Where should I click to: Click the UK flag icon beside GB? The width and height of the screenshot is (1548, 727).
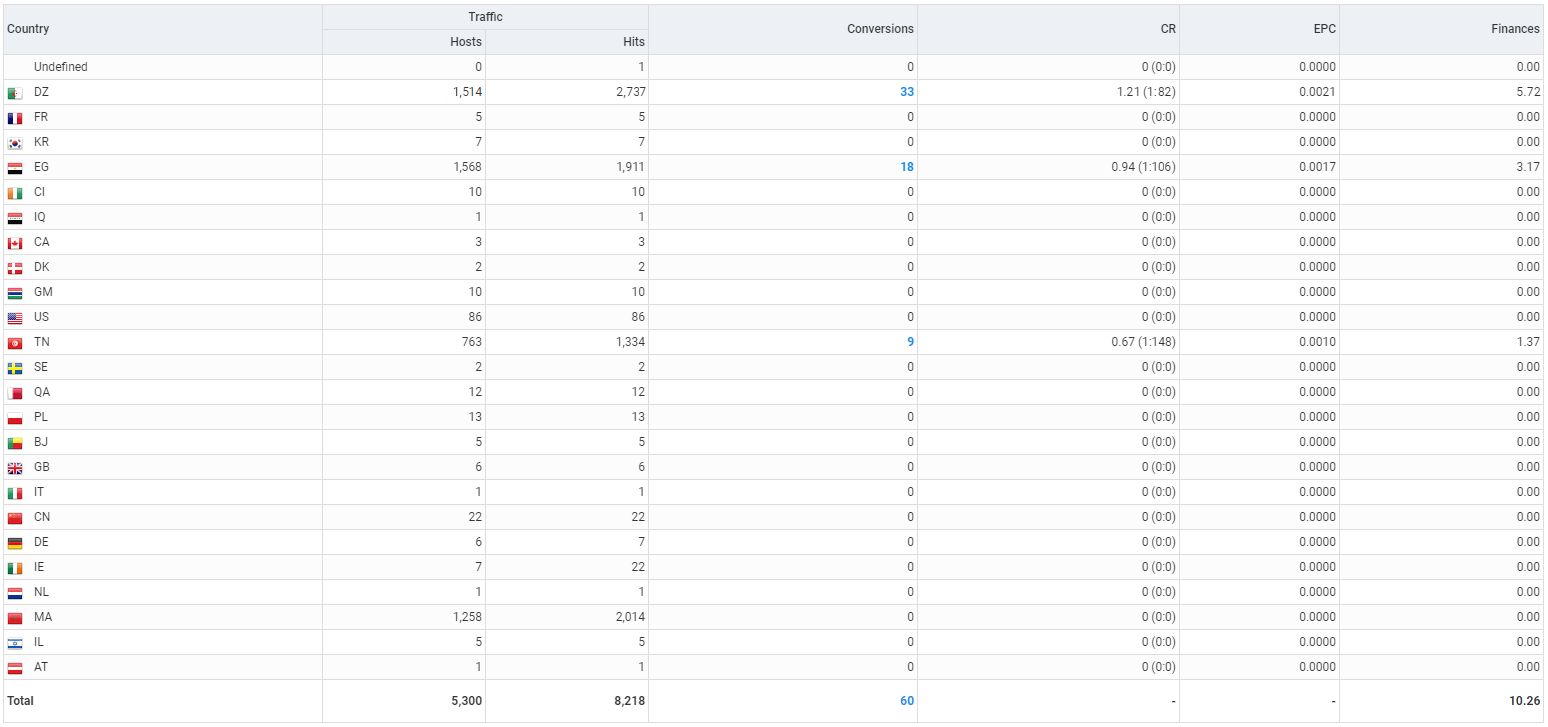coord(15,468)
